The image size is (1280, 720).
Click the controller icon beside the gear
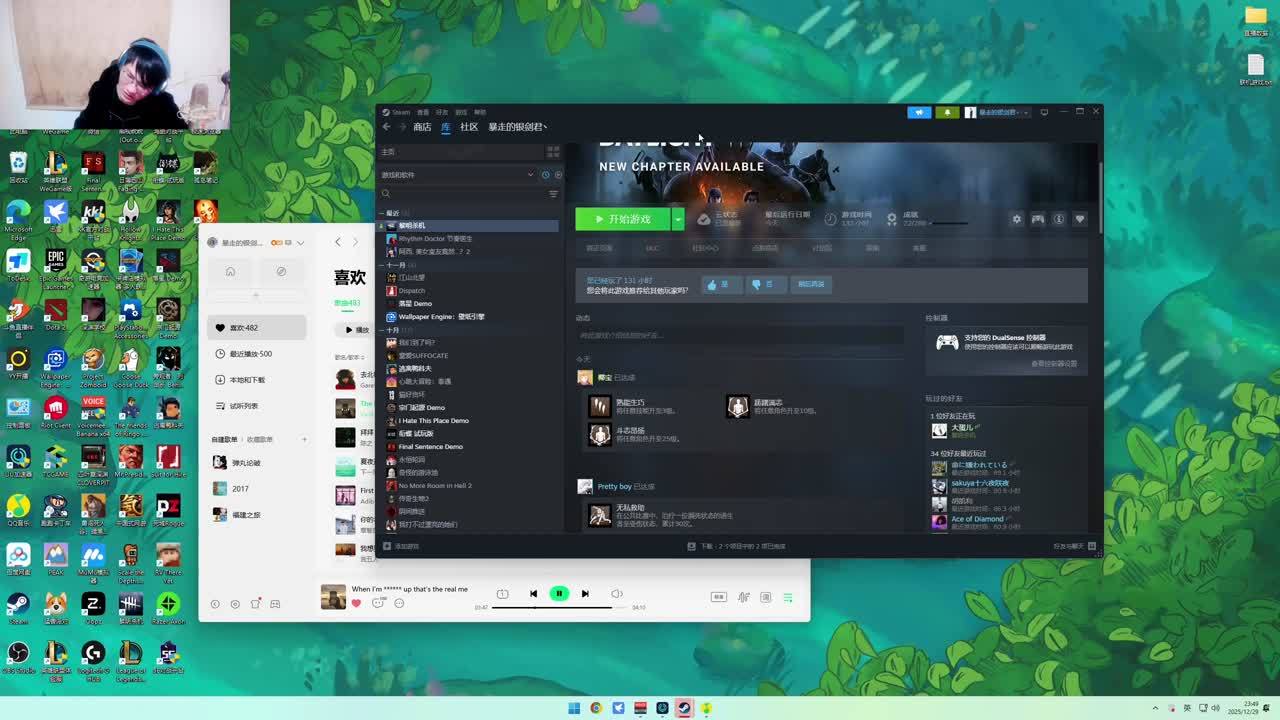[1038, 219]
